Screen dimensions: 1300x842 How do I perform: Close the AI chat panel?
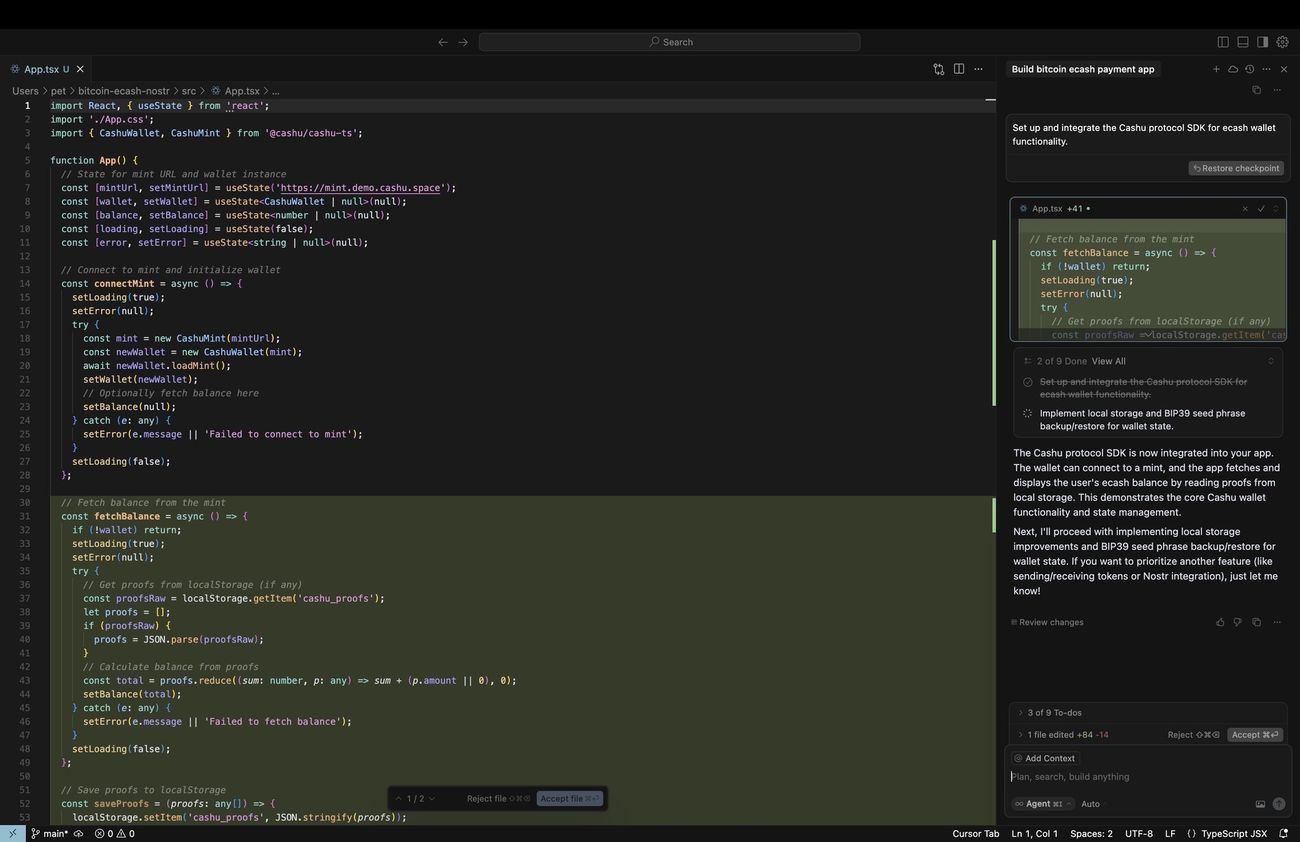pyautogui.click(x=1284, y=69)
